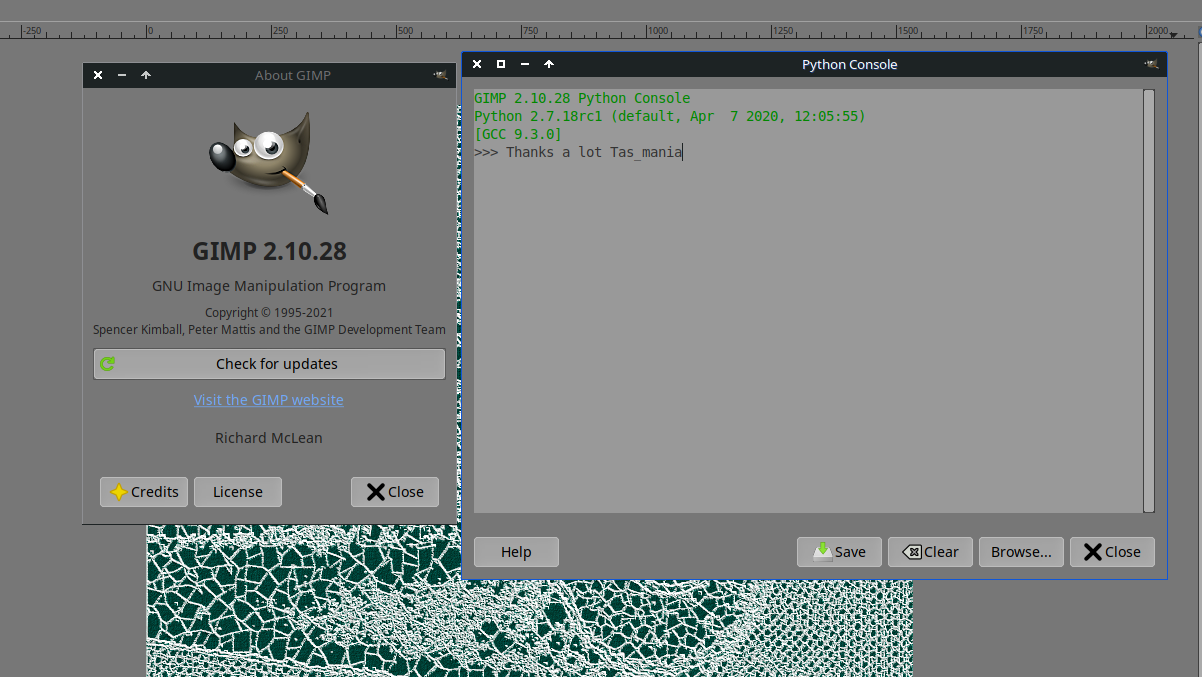Screen dimensions: 1202x677
Task: Click Close button in Python Console
Action: click(x=1112, y=552)
